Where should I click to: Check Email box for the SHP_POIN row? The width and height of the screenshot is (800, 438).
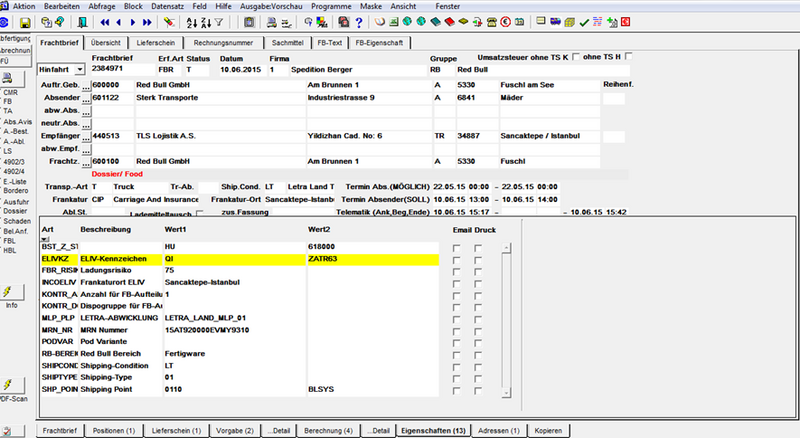tap(456, 391)
